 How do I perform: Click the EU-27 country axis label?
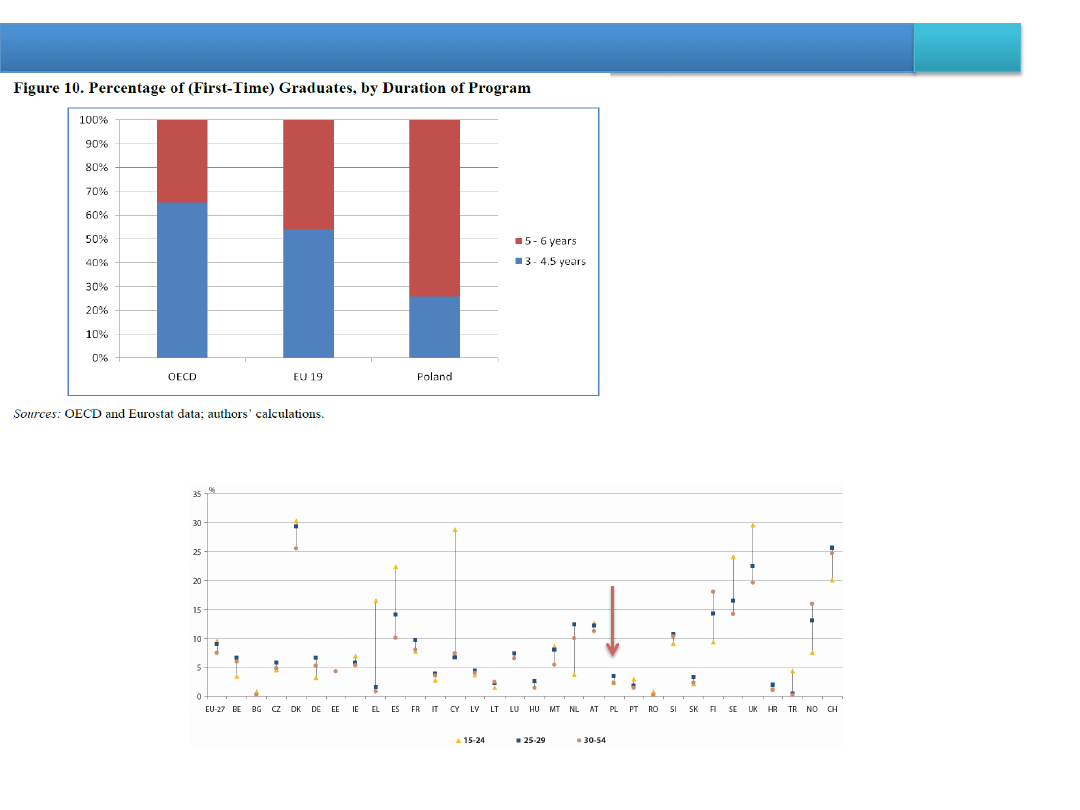tap(215, 708)
